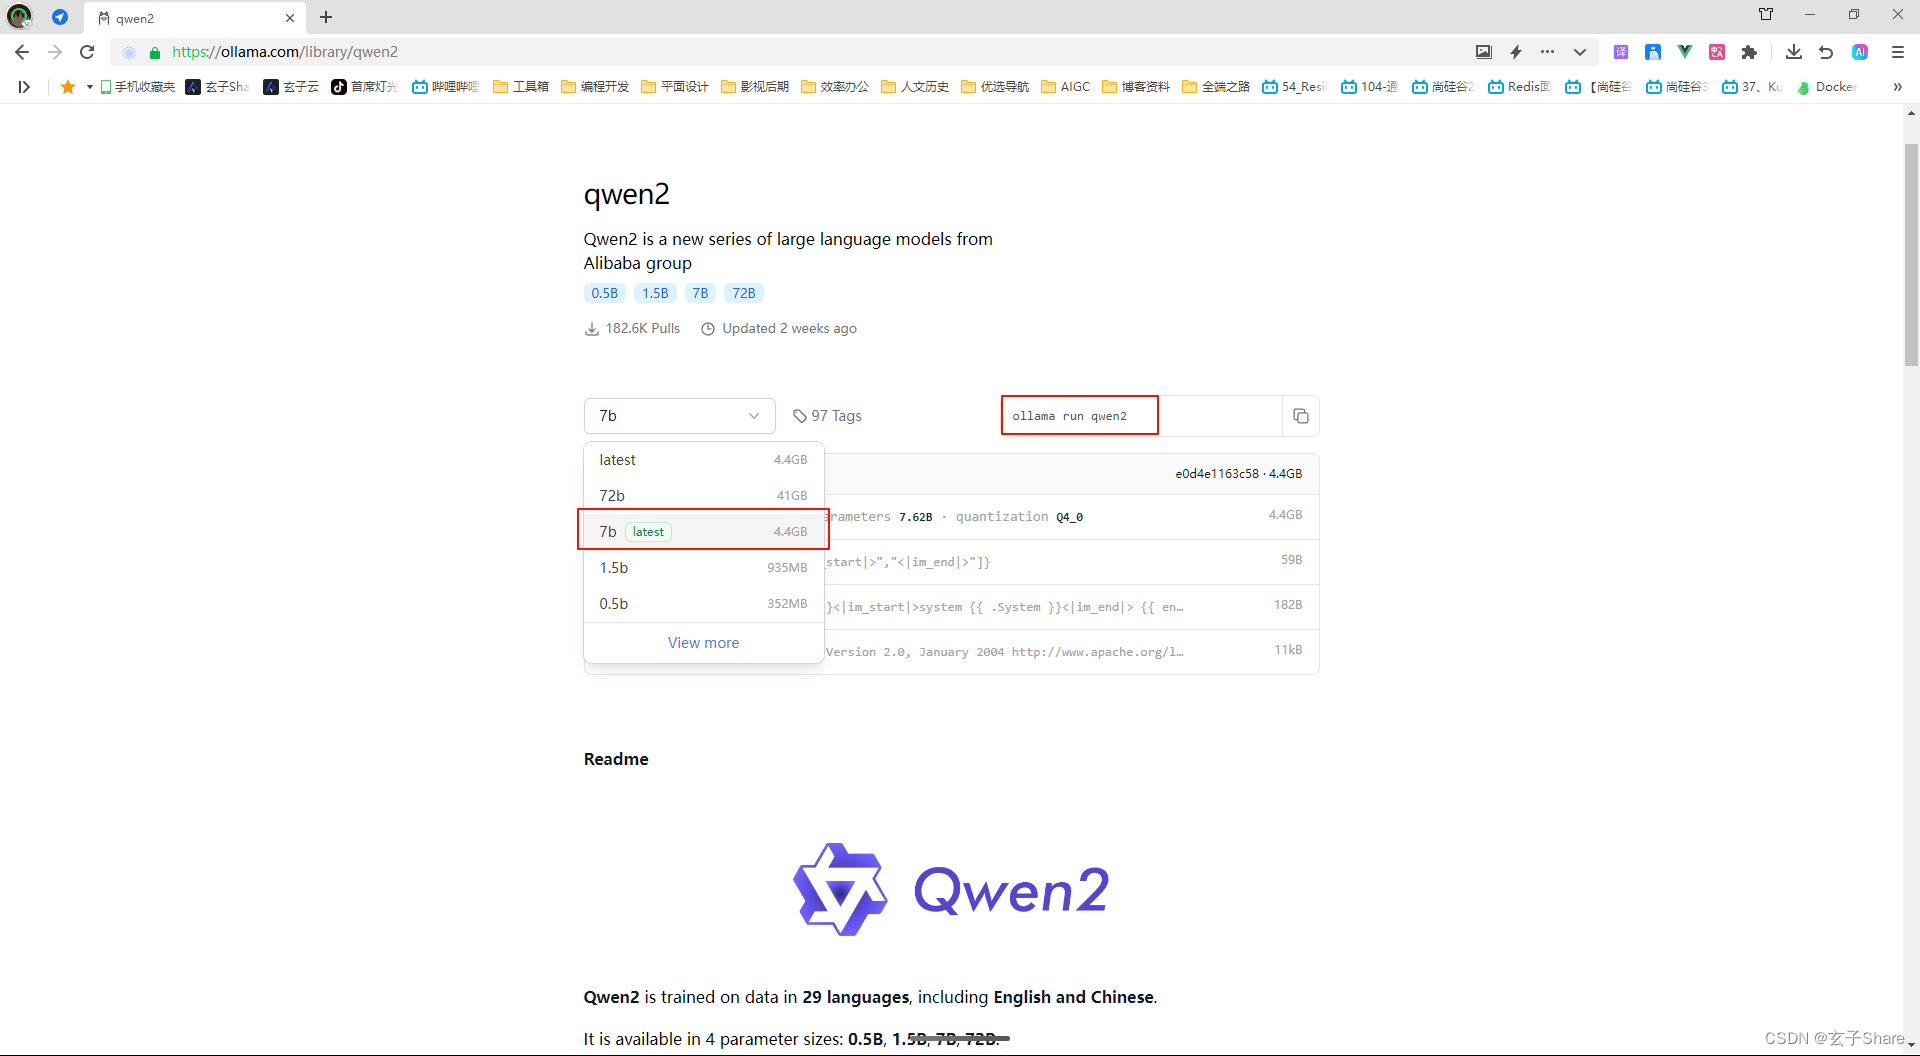
Task: Select the 72B size tag badge
Action: (x=744, y=293)
